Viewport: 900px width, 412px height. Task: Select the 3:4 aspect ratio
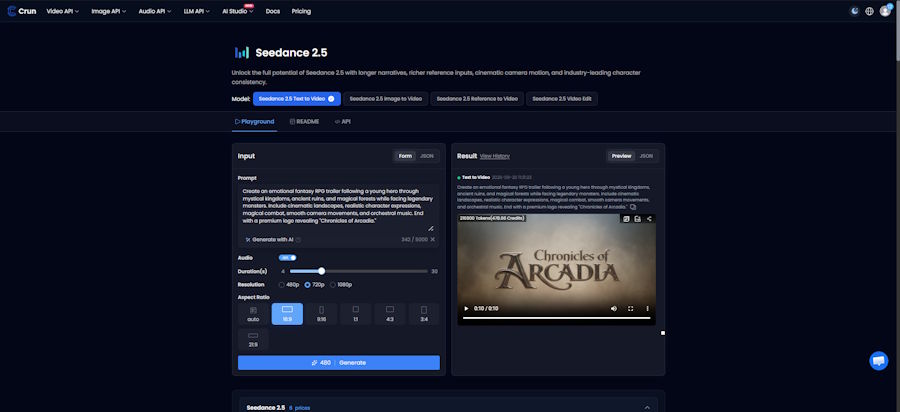pos(424,314)
